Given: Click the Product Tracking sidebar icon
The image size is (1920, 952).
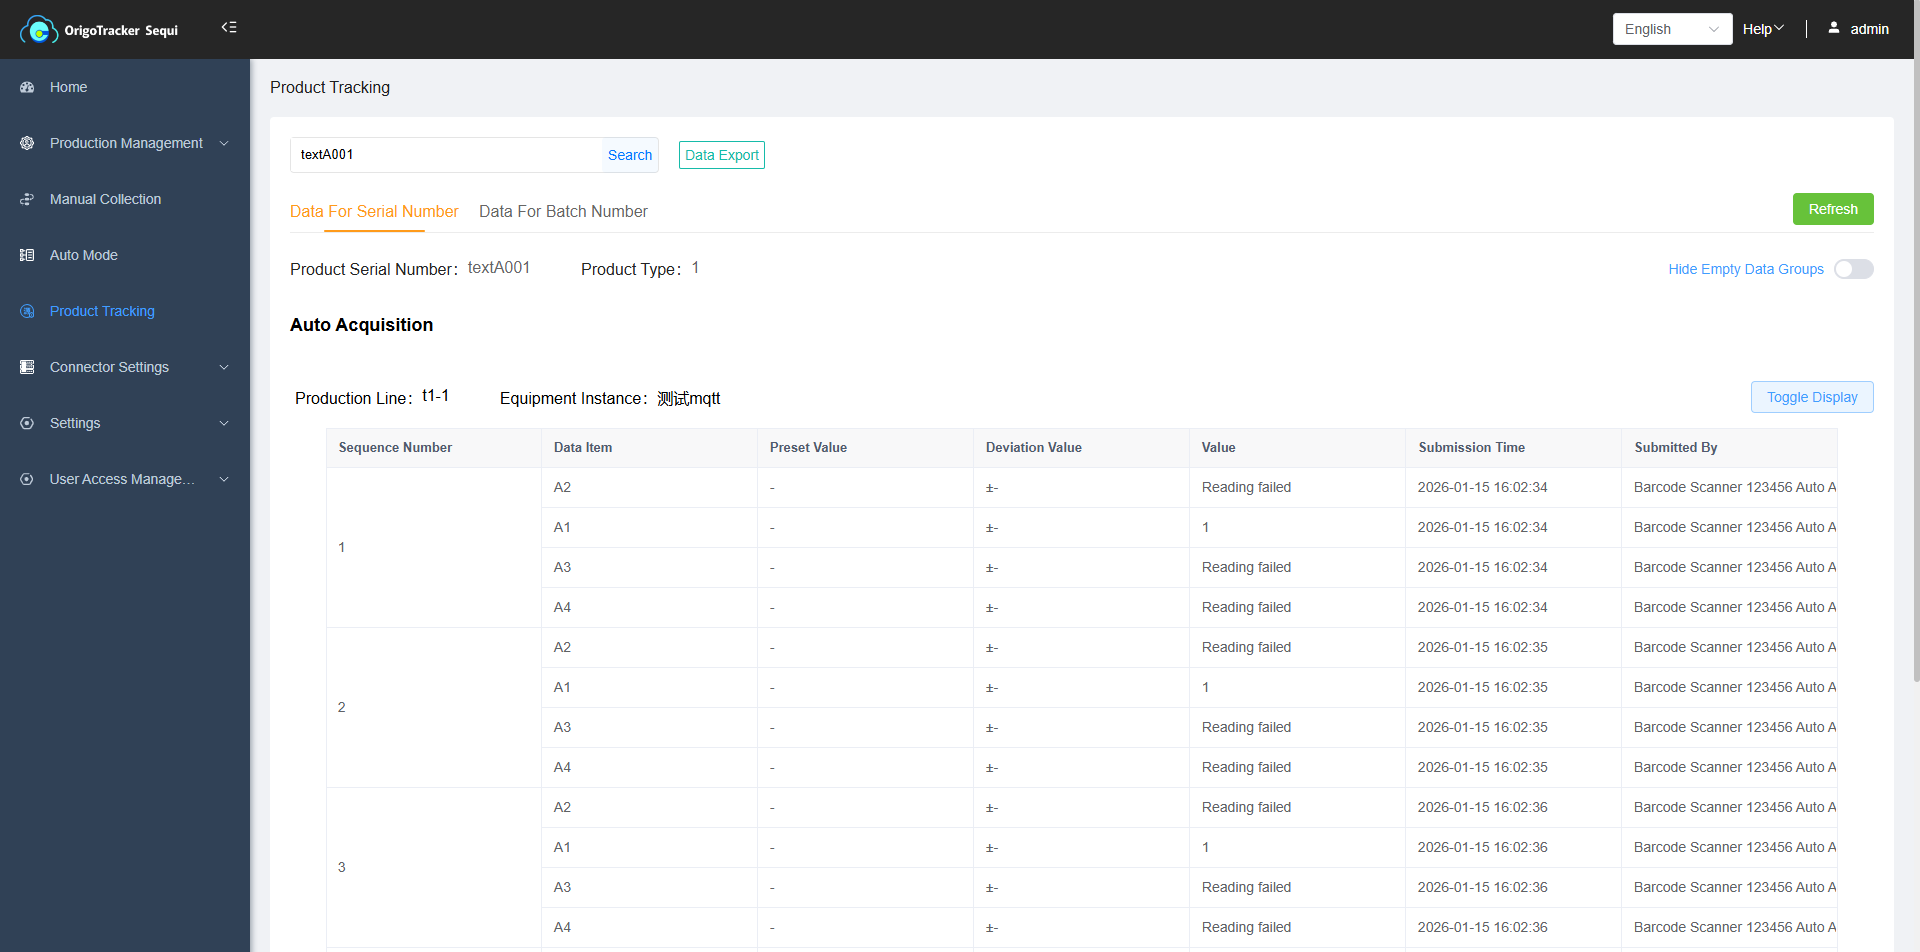Looking at the screenshot, I should pyautogui.click(x=27, y=312).
